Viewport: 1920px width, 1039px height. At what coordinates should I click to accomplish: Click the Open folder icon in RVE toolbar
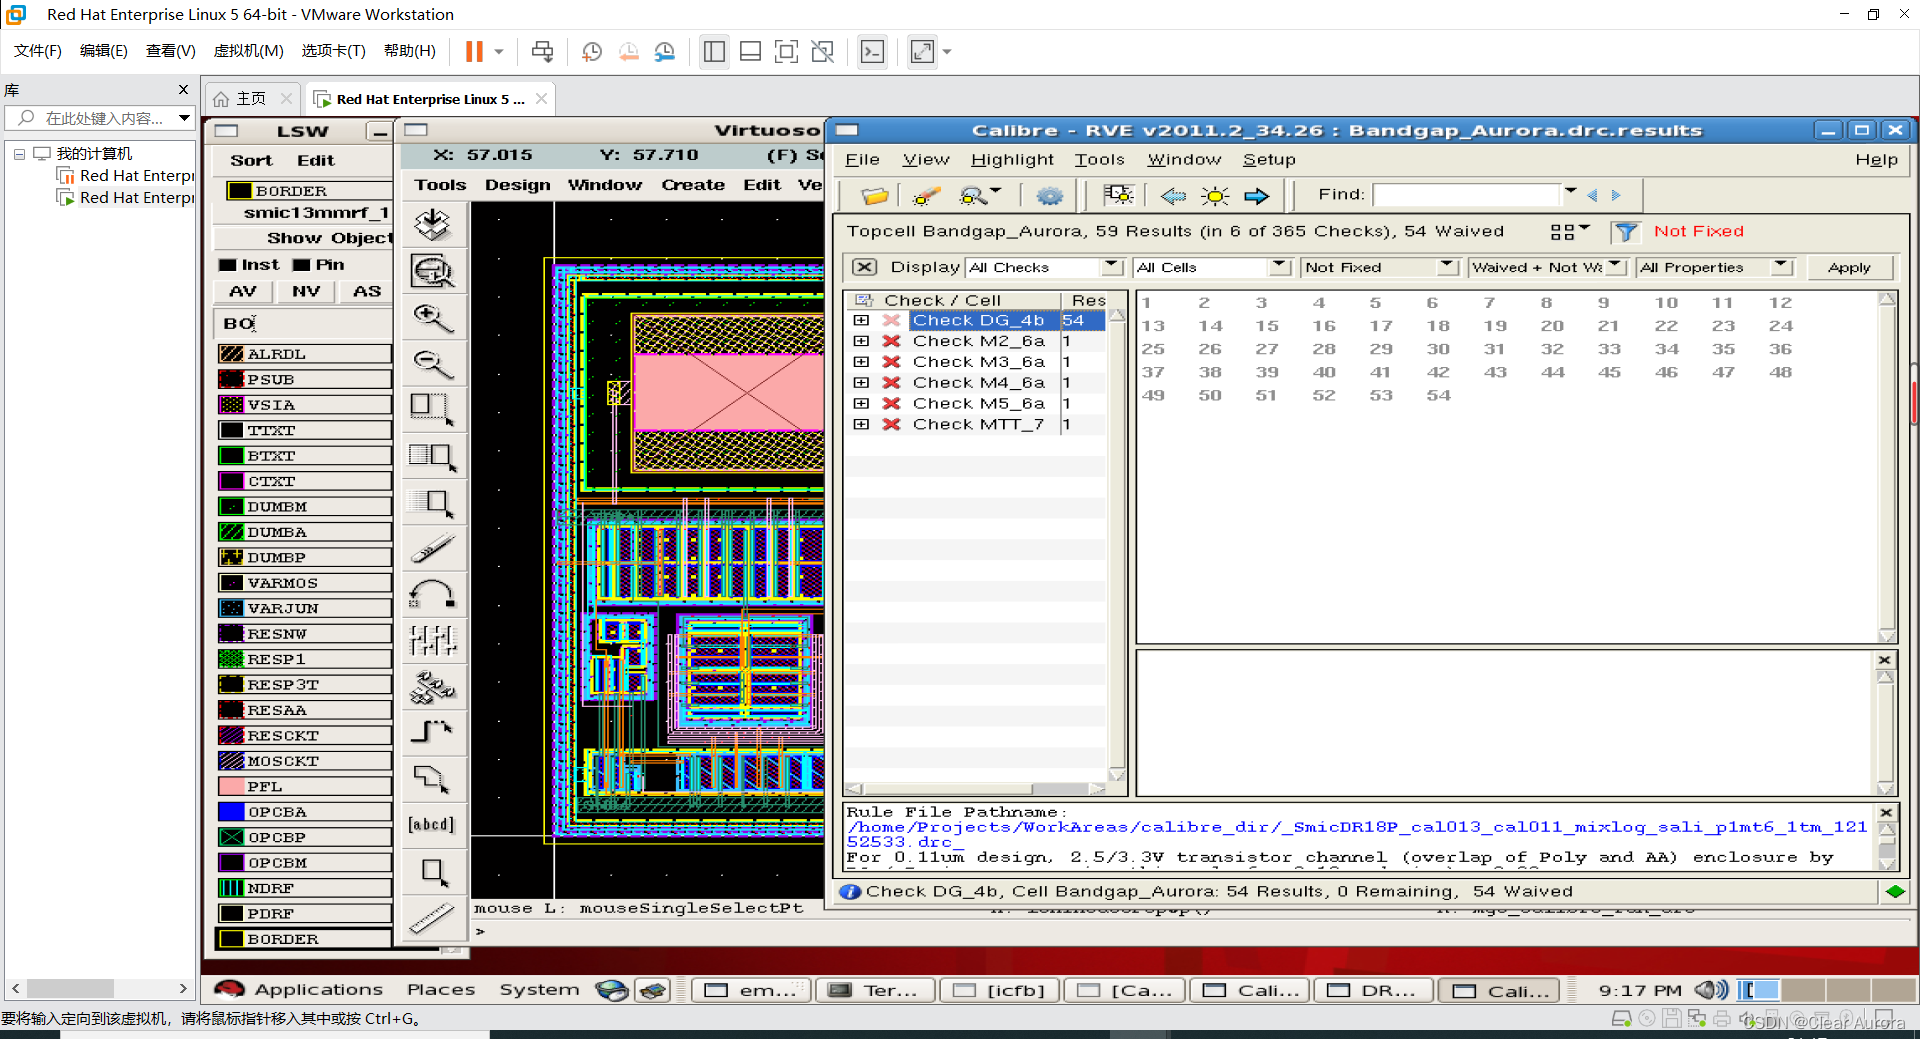click(874, 196)
